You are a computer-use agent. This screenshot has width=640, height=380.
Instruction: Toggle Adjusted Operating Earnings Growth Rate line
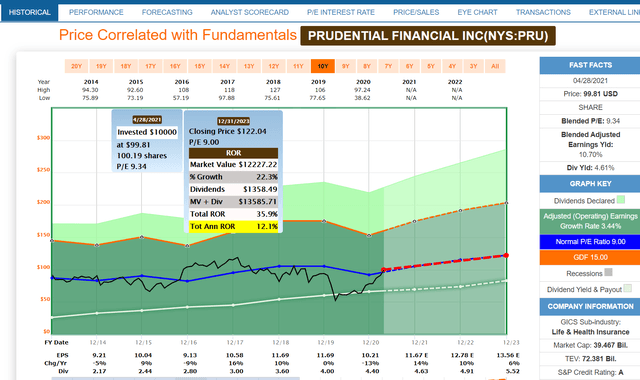590,221
